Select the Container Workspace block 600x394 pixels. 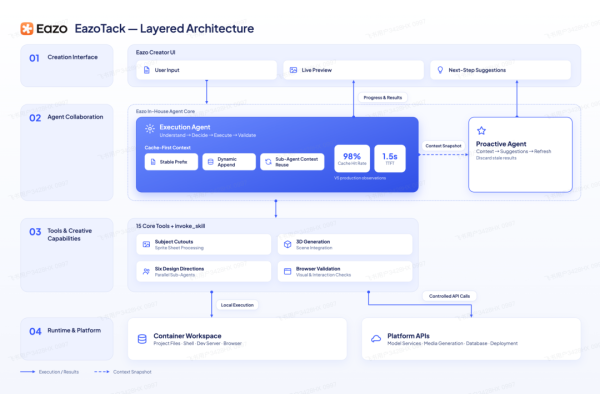pyautogui.click(x=237, y=339)
